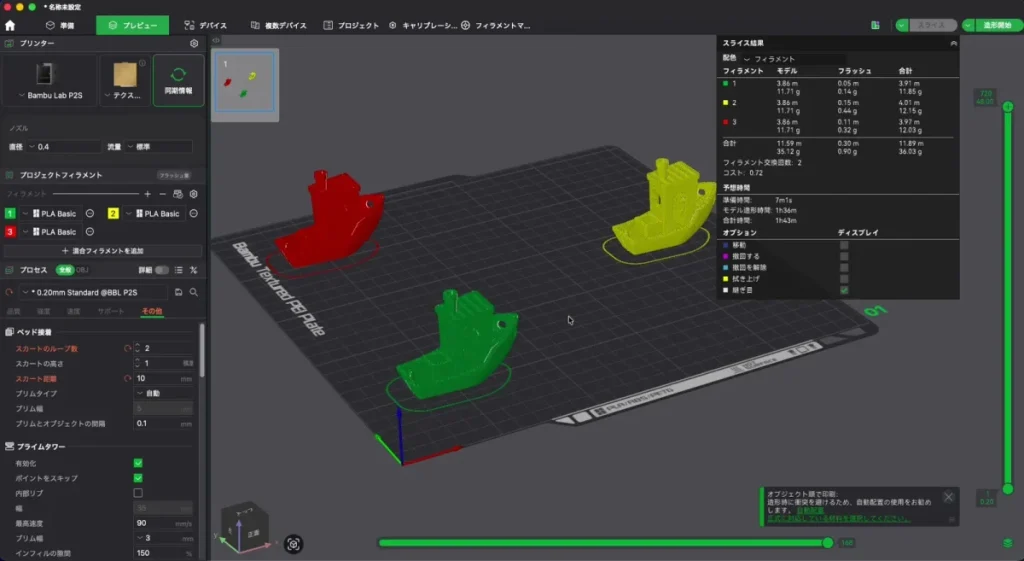The height and width of the screenshot is (561, 1024).
Task: Click the 自動配置 link in notification
Action: (x=810, y=510)
